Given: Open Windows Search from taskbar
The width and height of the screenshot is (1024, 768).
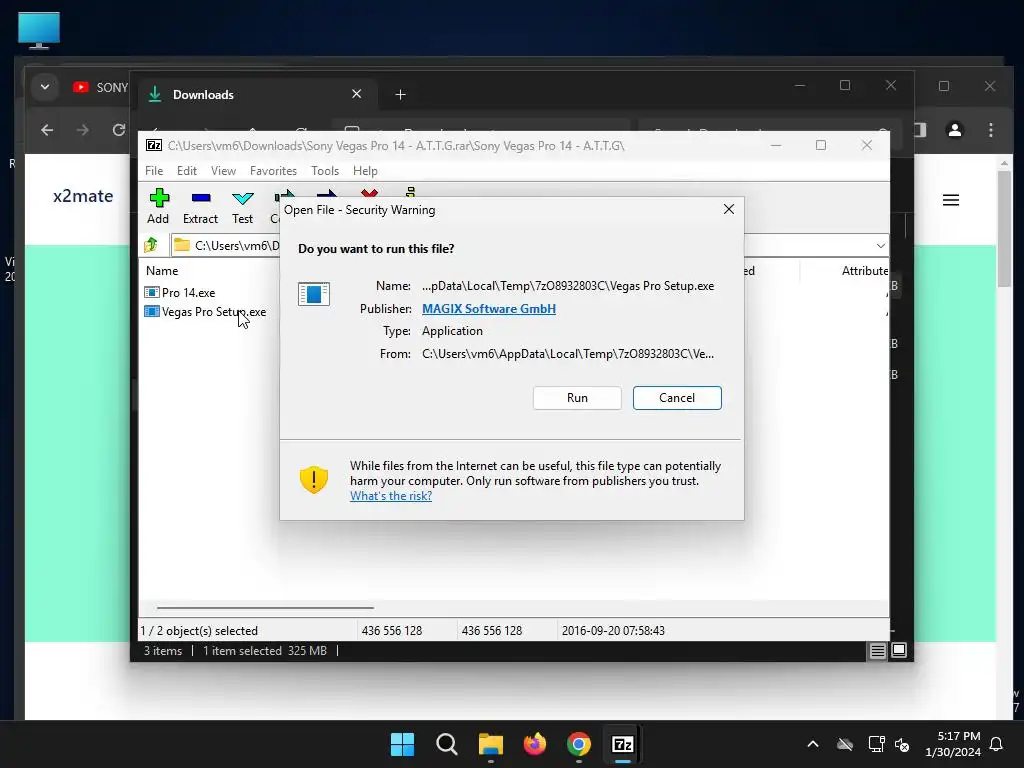Looking at the screenshot, I should tap(447, 744).
